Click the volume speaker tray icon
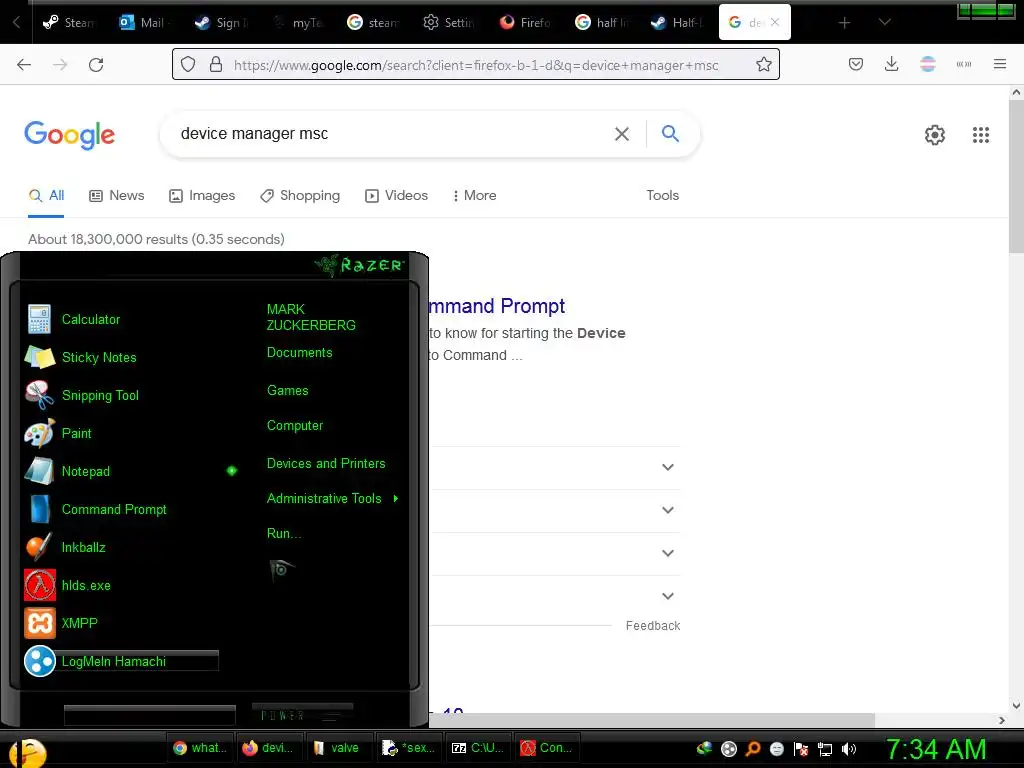1024x768 pixels. pos(849,749)
